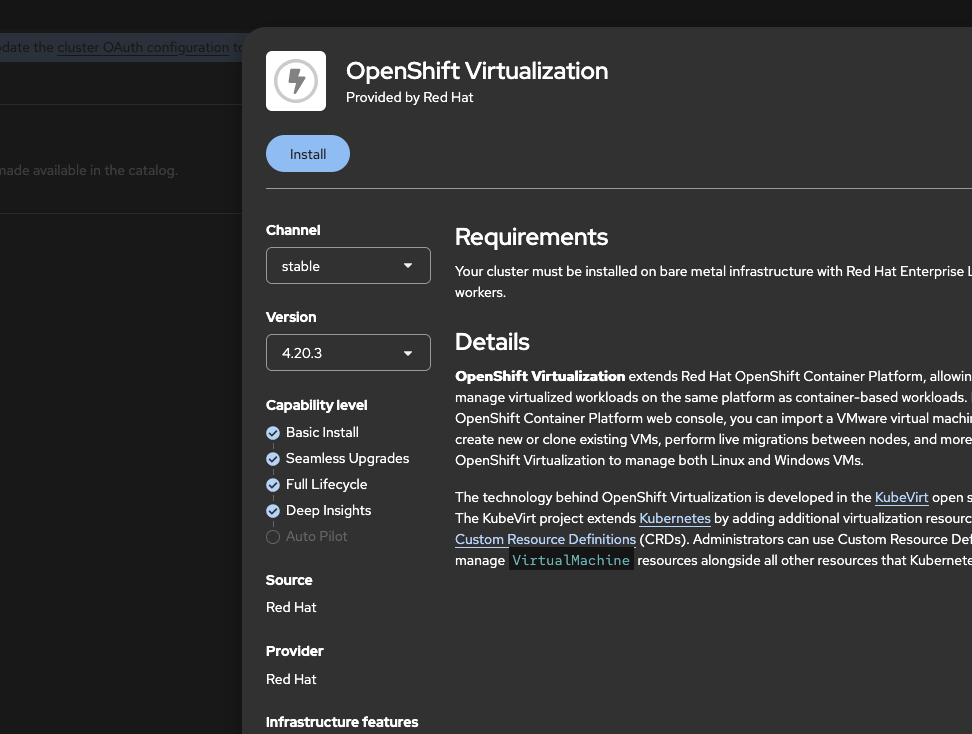Follow the cluster OAuth configuration link in background
The height and width of the screenshot is (734, 972).
coord(143,47)
